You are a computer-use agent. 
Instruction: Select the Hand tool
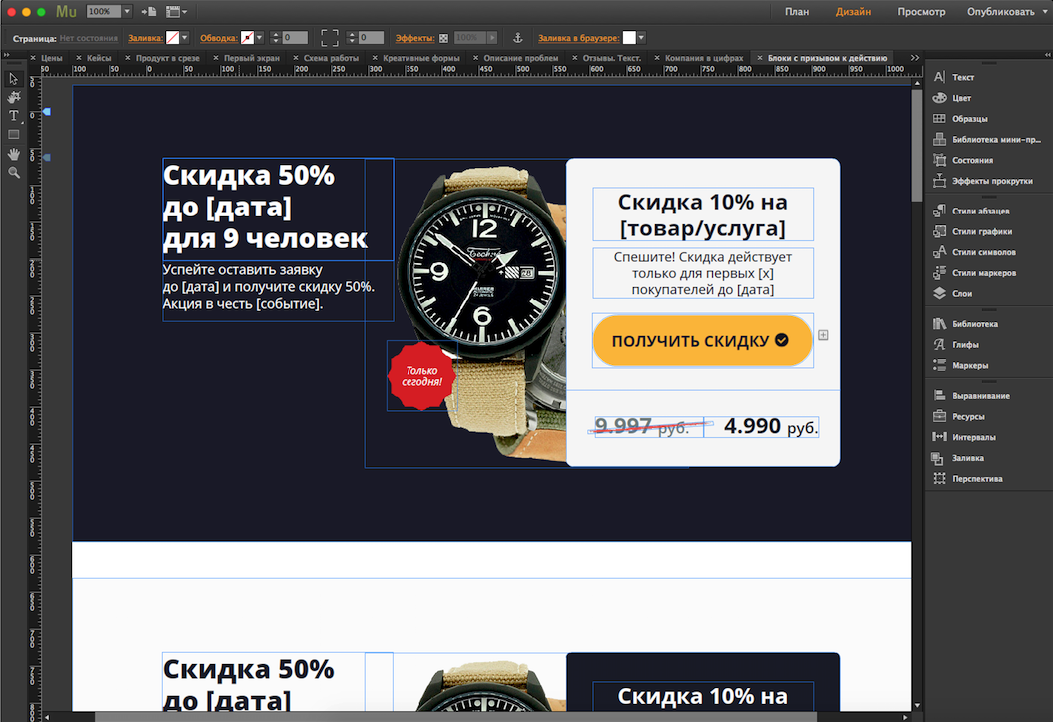(x=13, y=154)
